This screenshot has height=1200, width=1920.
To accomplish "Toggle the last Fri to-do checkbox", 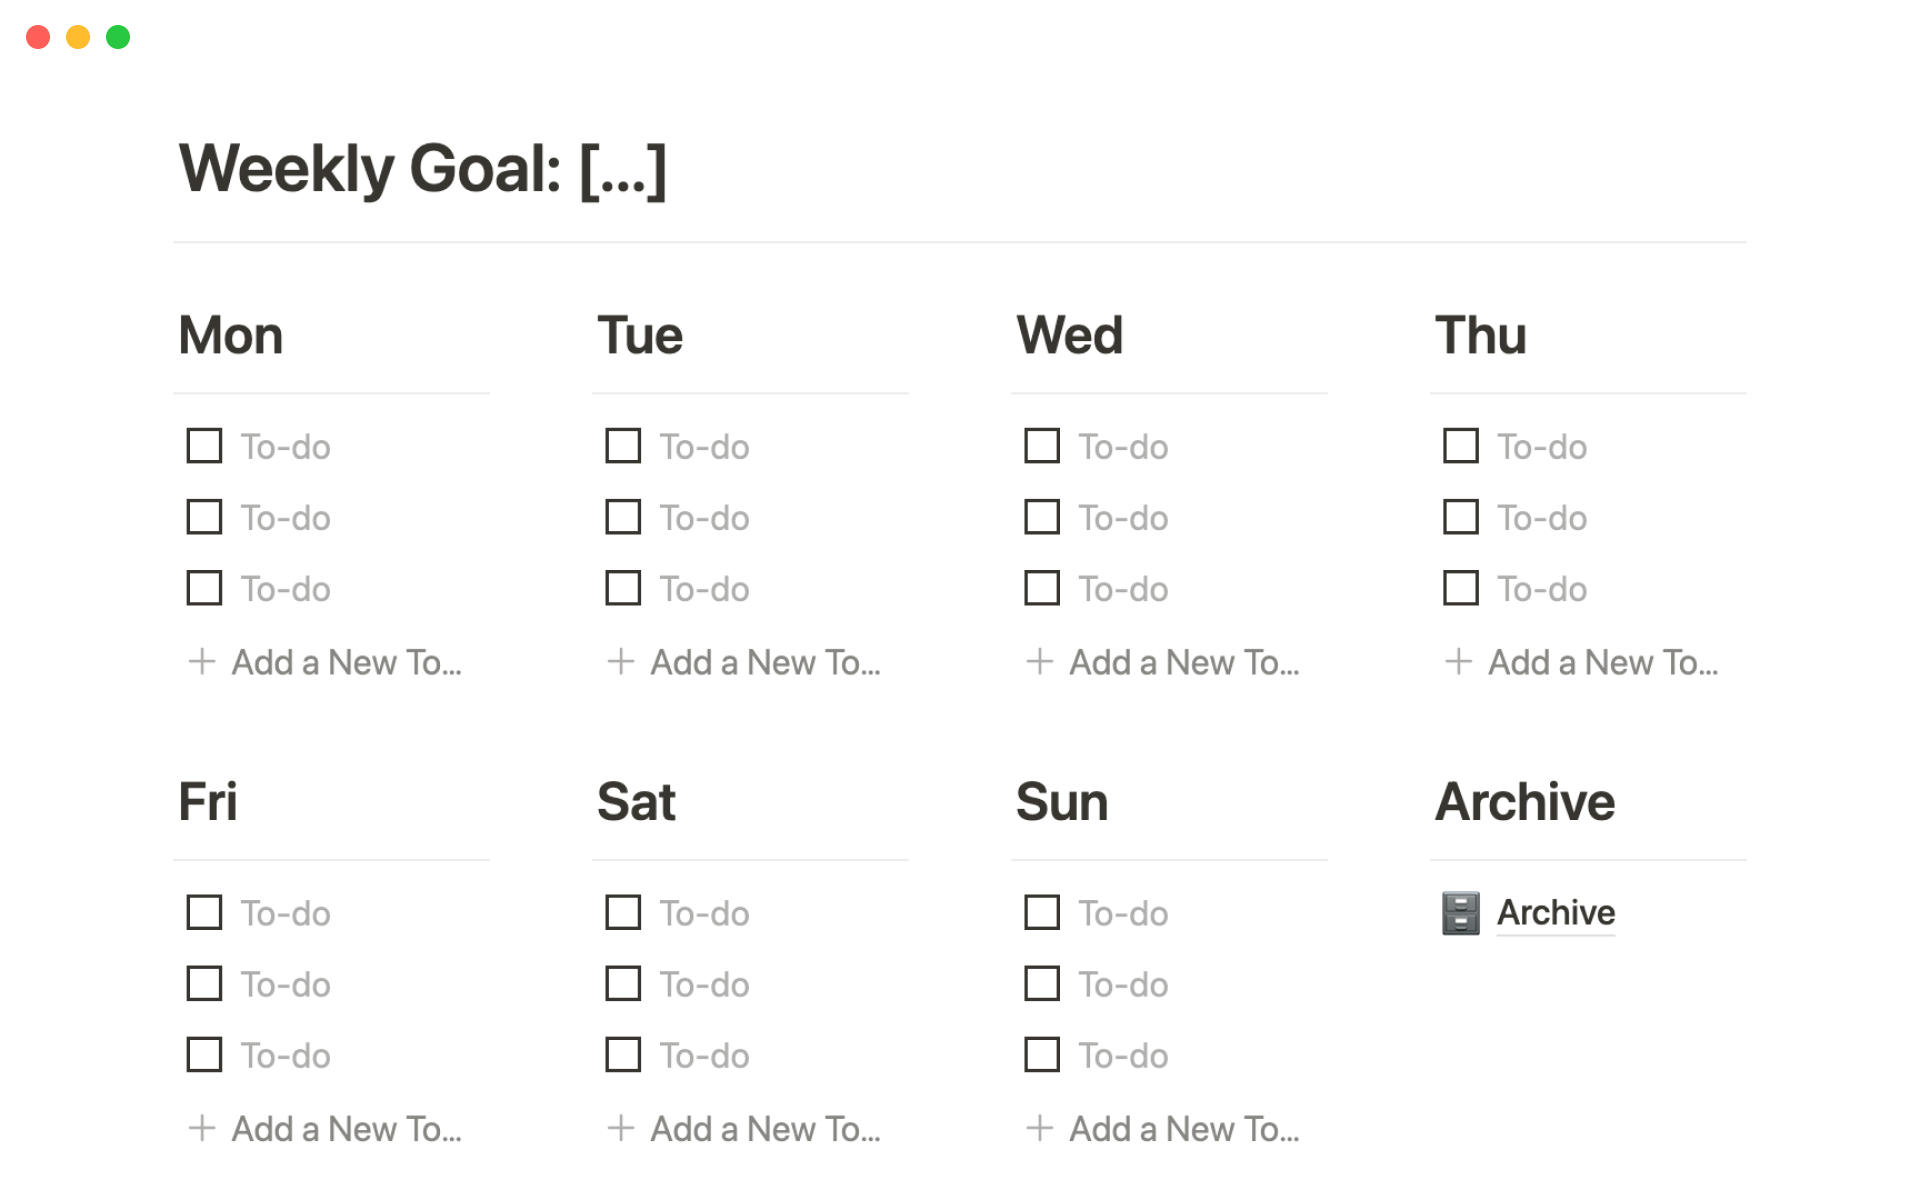I will pos(205,1055).
